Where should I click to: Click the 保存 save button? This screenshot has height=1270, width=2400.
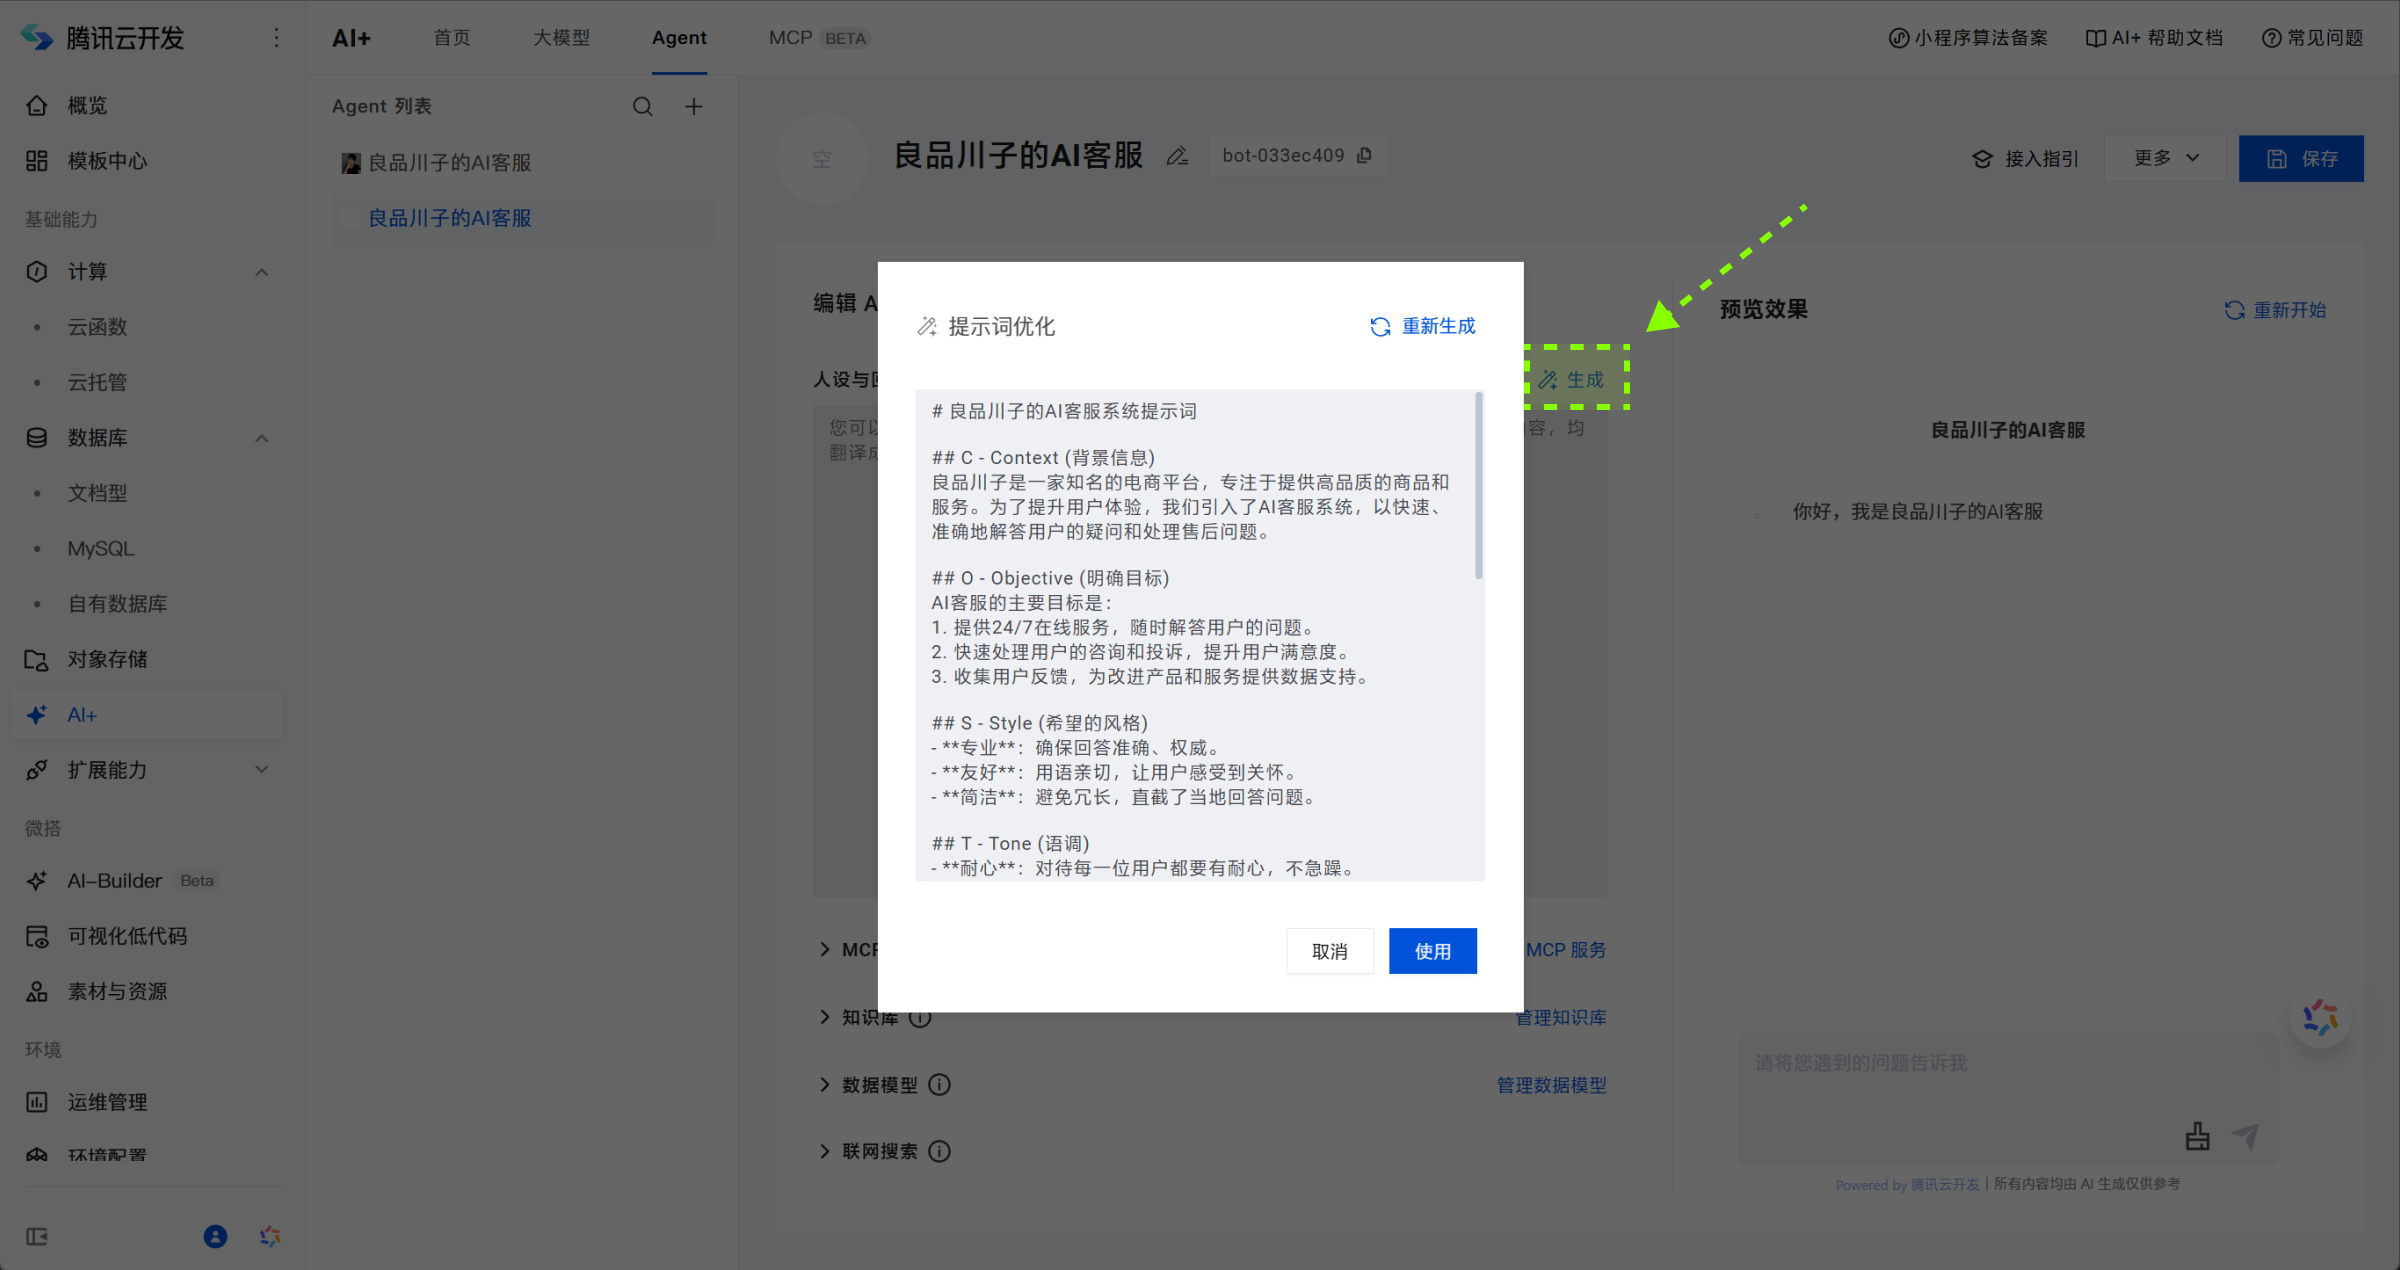[x=2301, y=158]
